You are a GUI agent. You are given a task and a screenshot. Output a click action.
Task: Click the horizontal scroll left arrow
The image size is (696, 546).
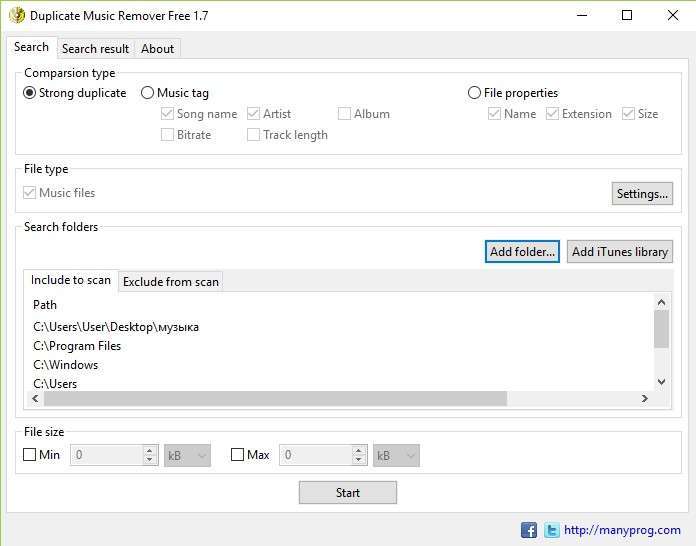tap(36, 399)
